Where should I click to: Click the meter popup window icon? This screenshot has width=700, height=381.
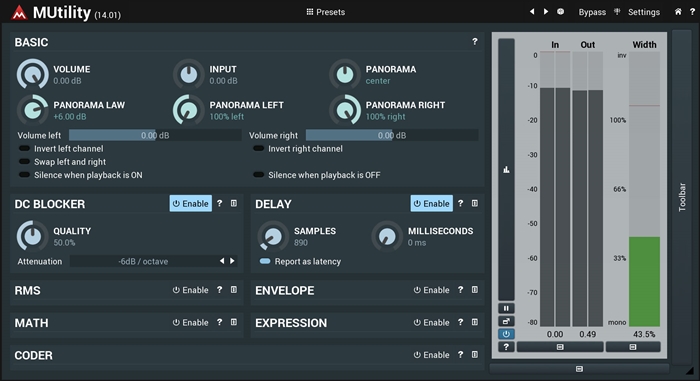(506, 321)
